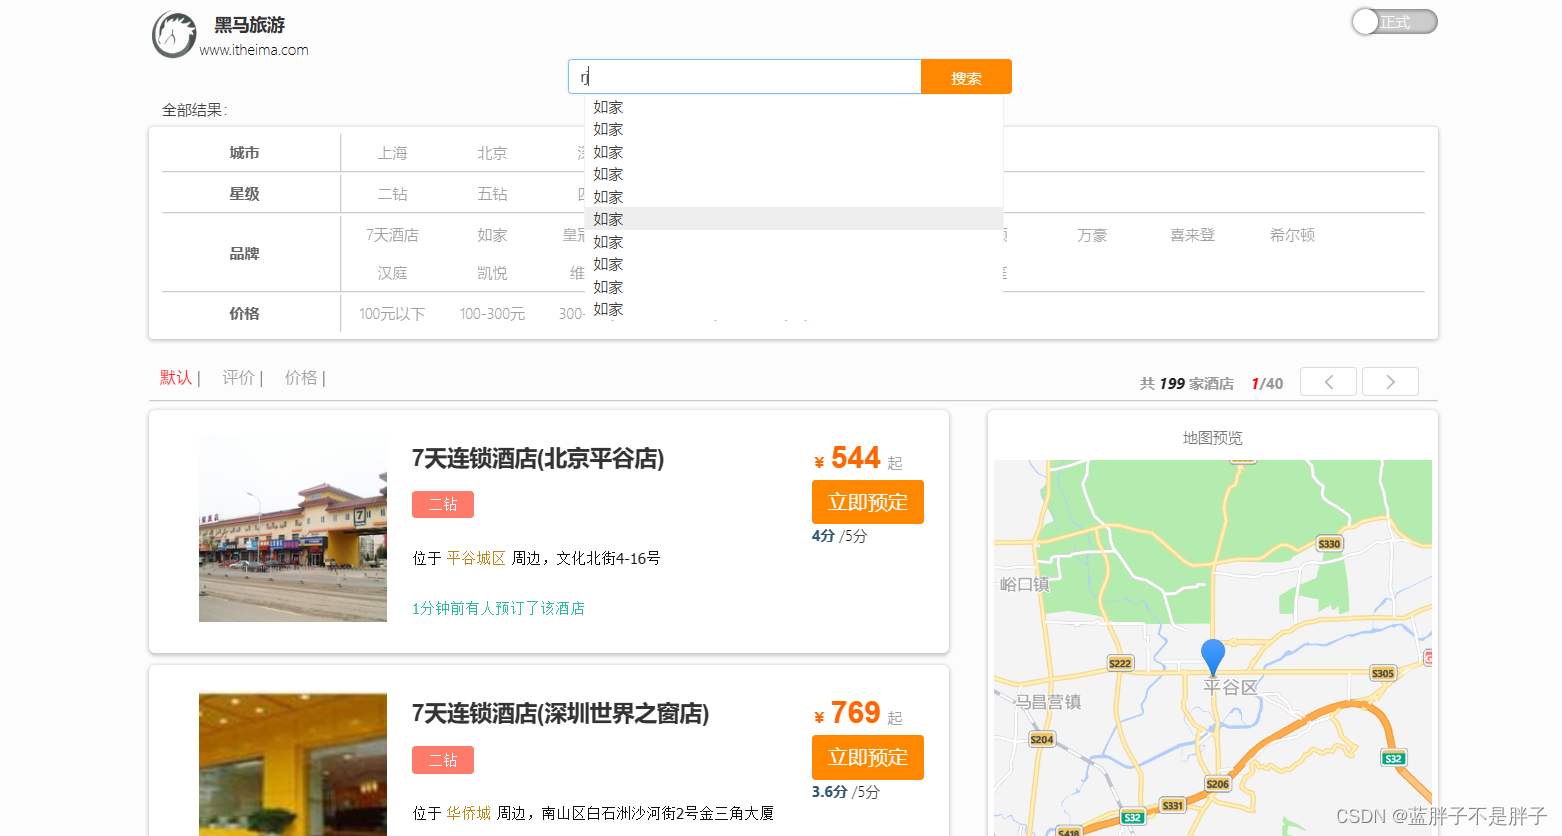
Task: Filter by price 100-300元
Action: click(492, 314)
